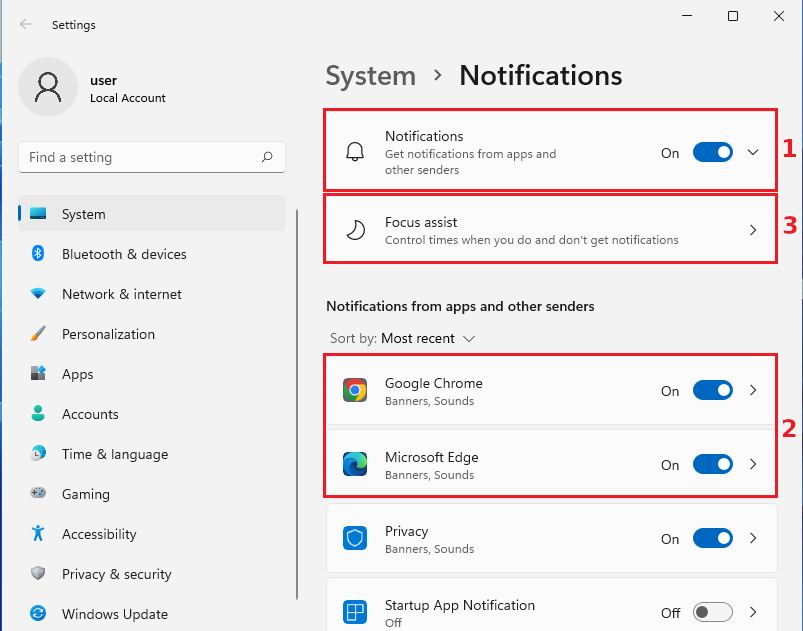Screen dimensions: 803x631
Task: Click the Privacy & security shield icon in sidebar
Action: (38, 573)
